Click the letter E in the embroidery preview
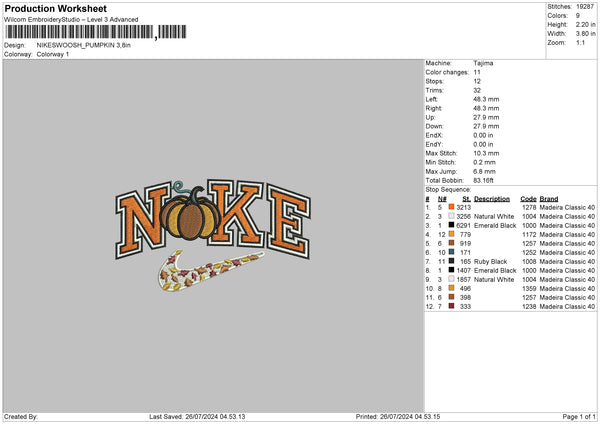The width and height of the screenshot is (600, 424). point(289,222)
